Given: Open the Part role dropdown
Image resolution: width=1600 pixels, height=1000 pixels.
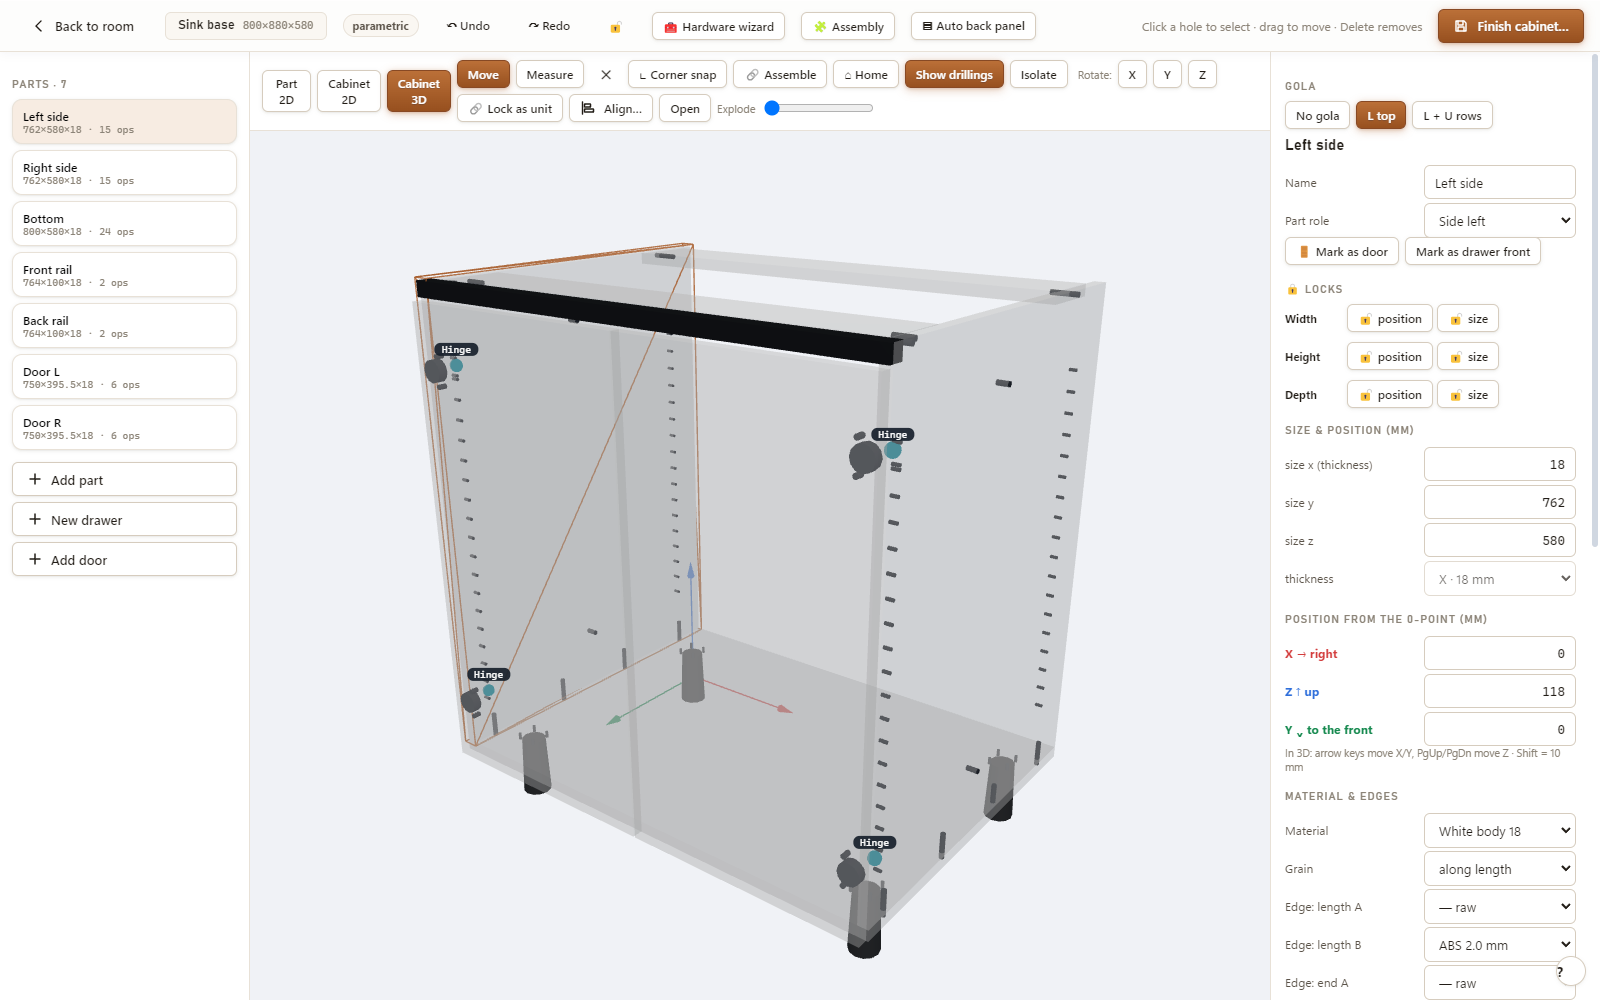Looking at the screenshot, I should pos(1500,220).
